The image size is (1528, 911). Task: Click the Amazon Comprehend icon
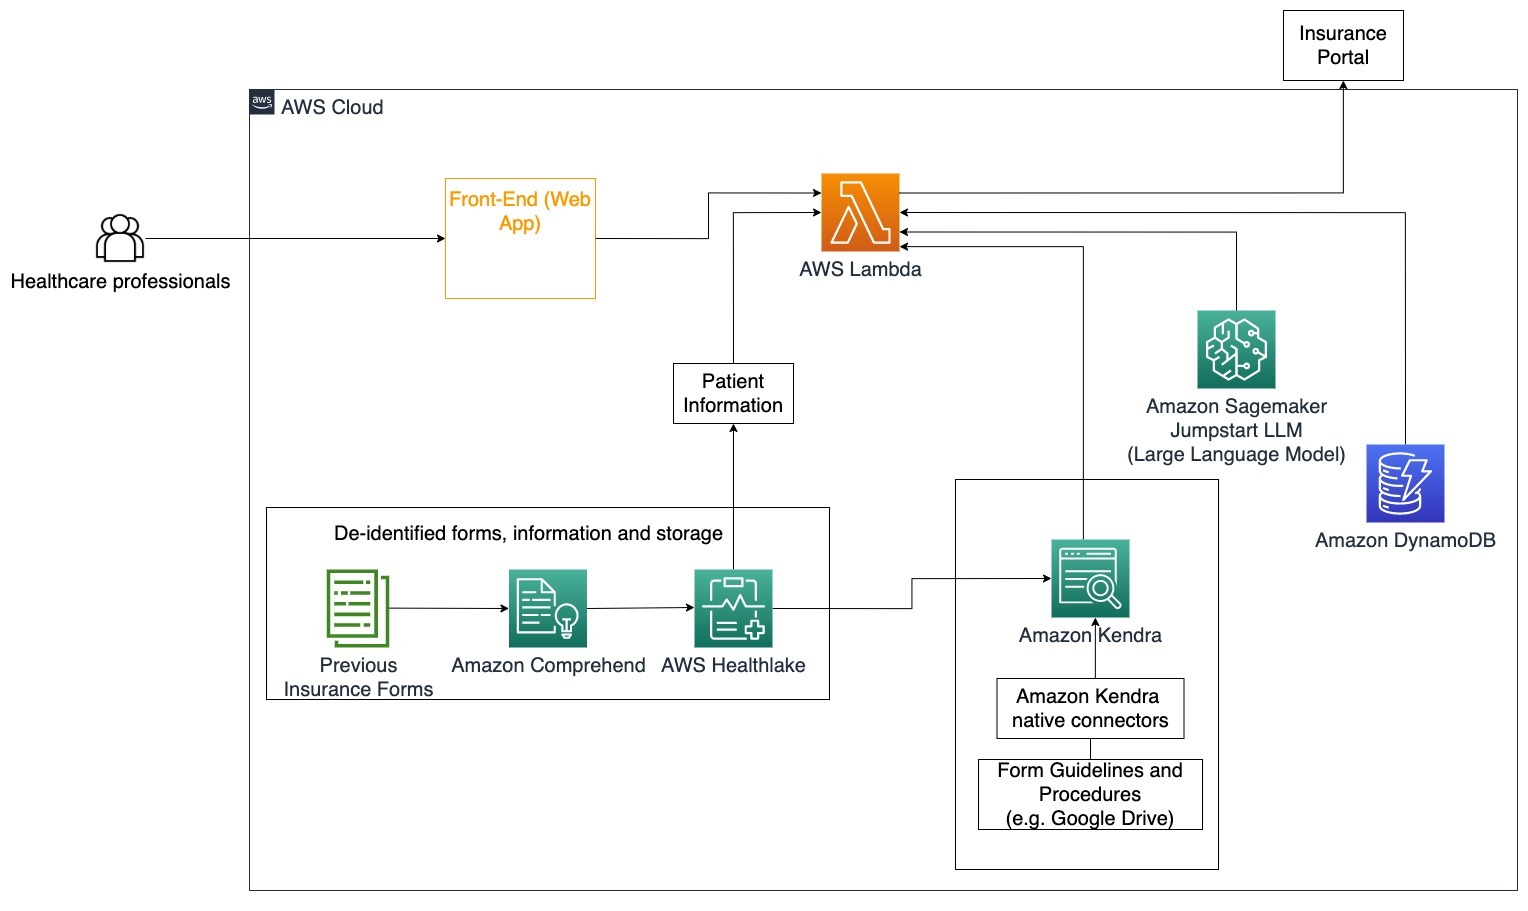point(547,608)
